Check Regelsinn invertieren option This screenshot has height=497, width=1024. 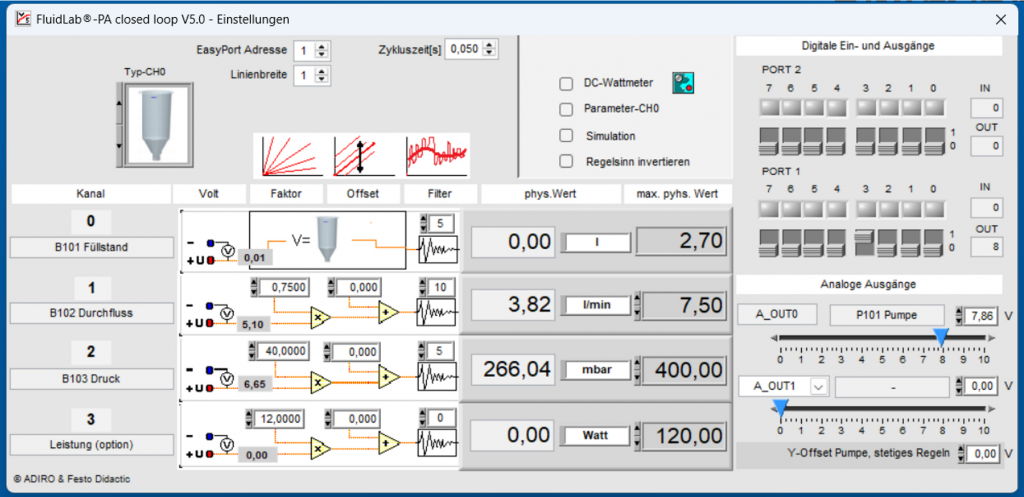point(566,161)
